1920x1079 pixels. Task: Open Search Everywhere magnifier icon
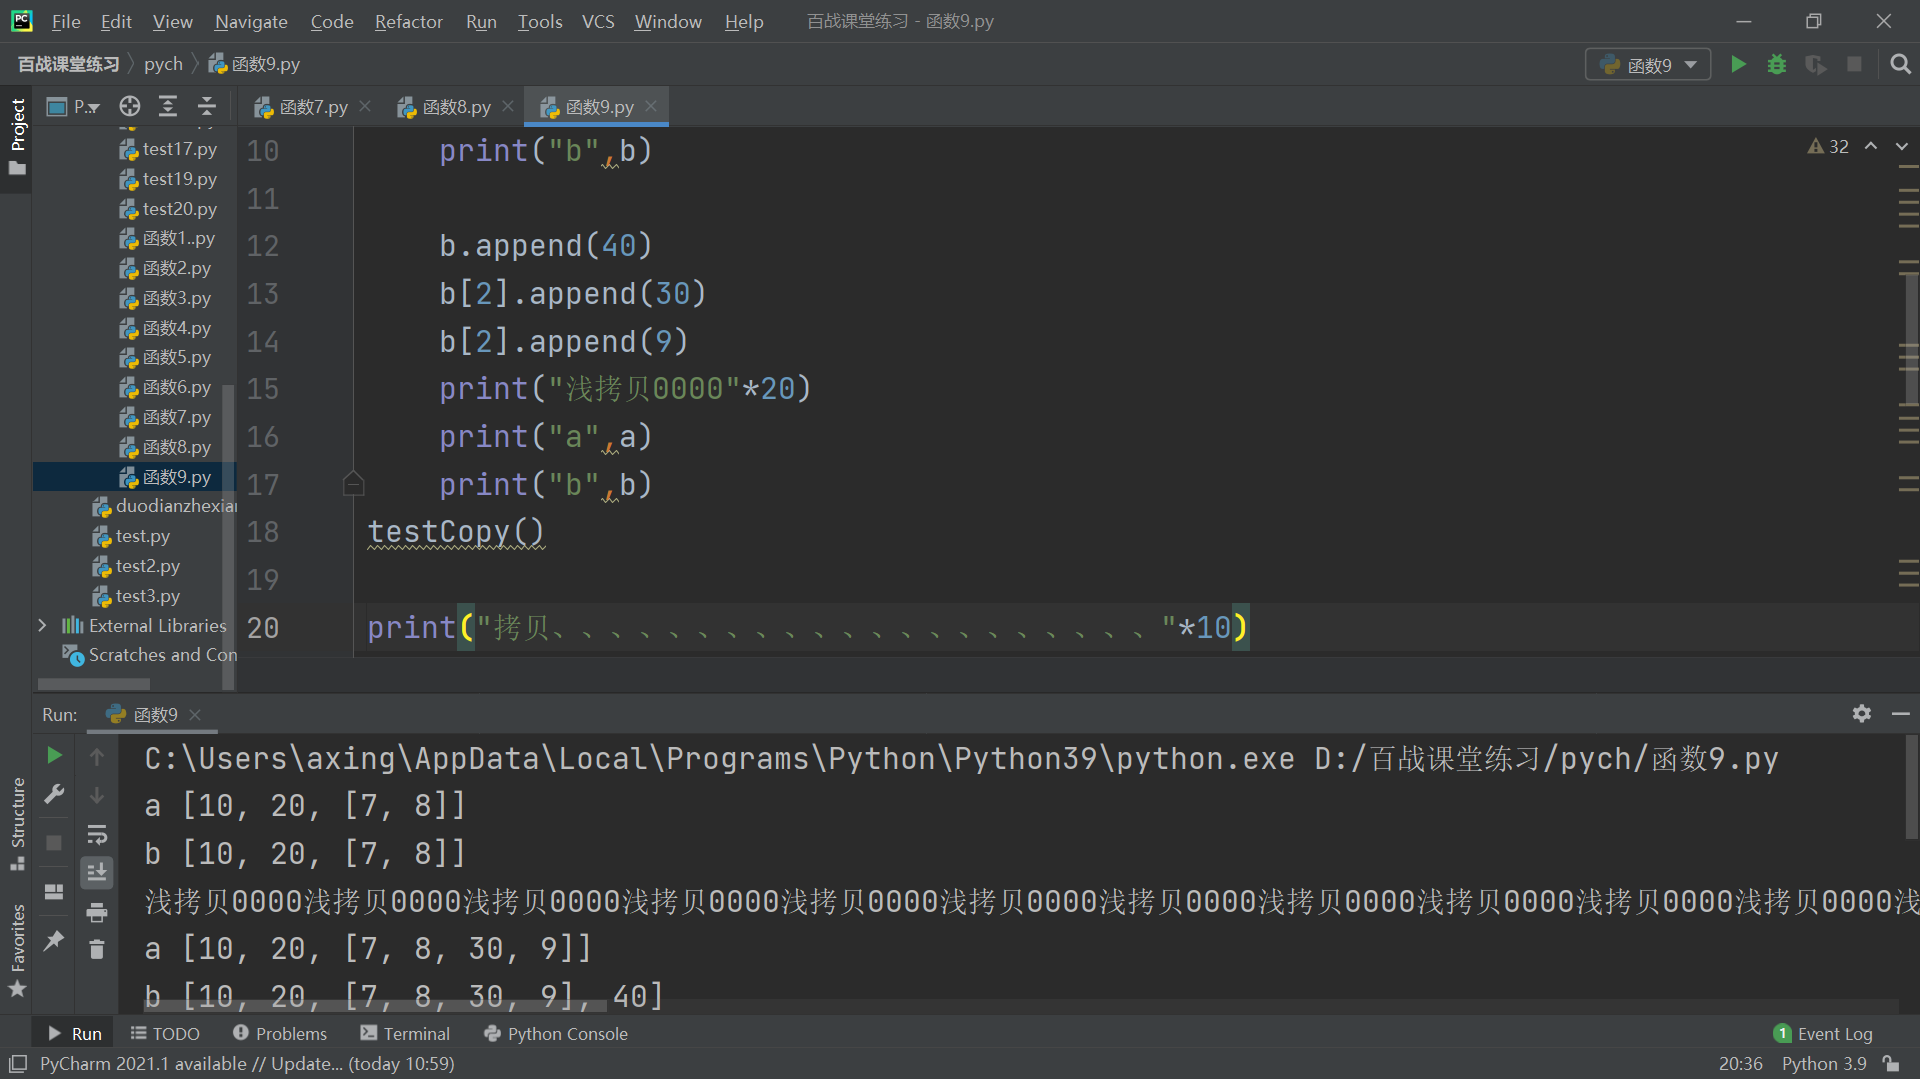click(1900, 65)
